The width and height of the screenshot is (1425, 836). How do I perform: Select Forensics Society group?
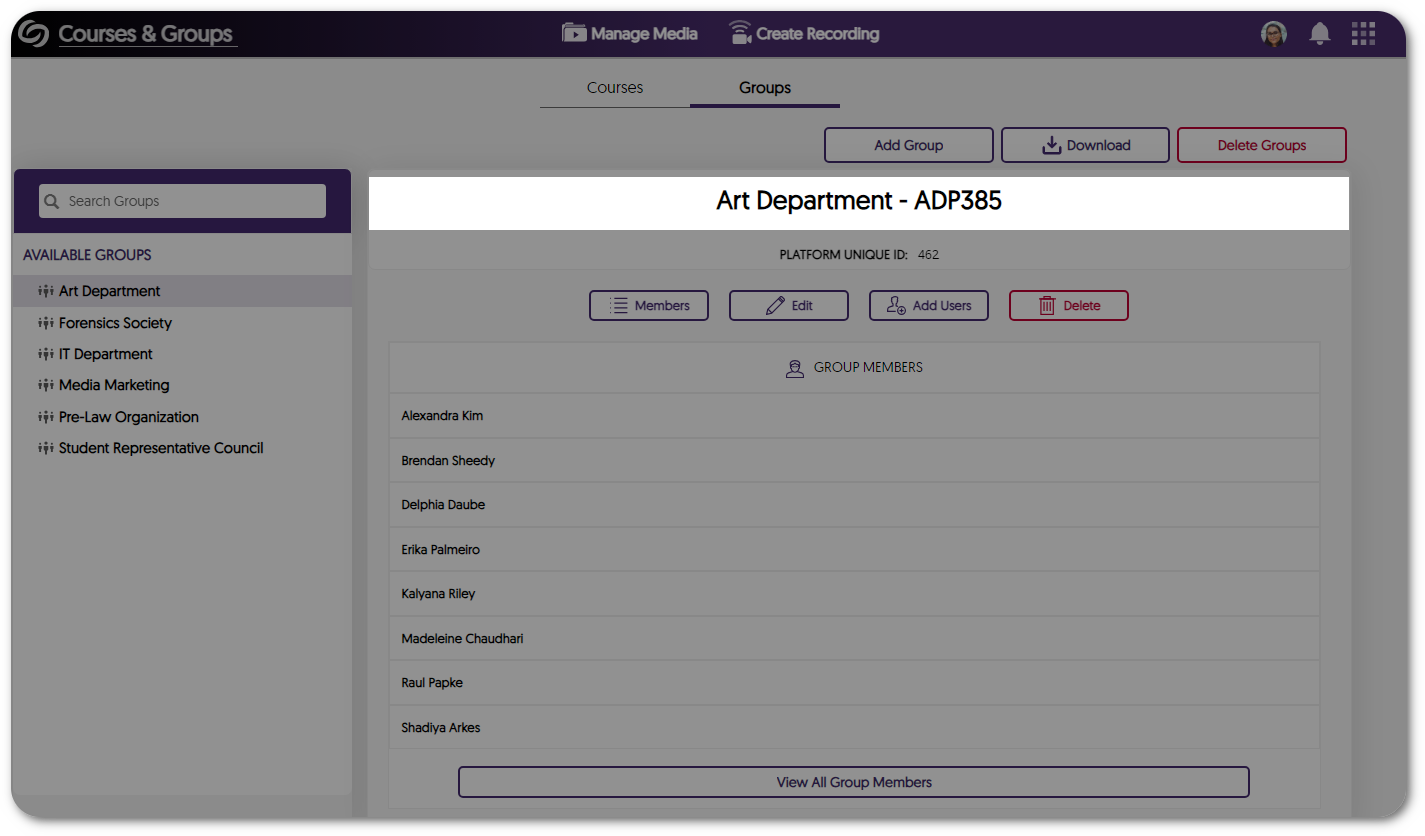click(x=115, y=323)
